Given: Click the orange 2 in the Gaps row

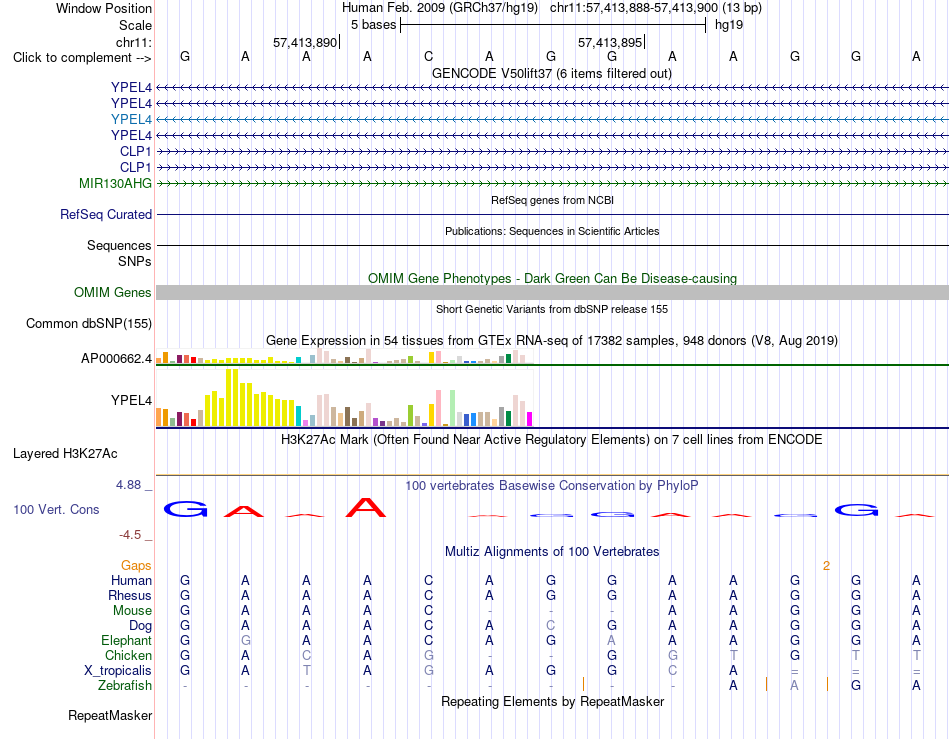Looking at the screenshot, I should point(826,566).
